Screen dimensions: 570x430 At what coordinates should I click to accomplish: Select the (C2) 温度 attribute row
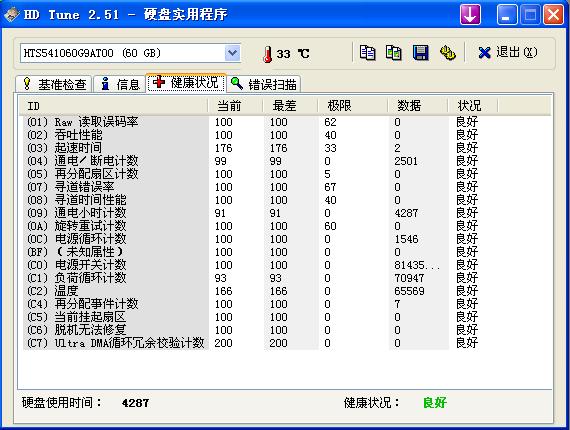coord(252,291)
